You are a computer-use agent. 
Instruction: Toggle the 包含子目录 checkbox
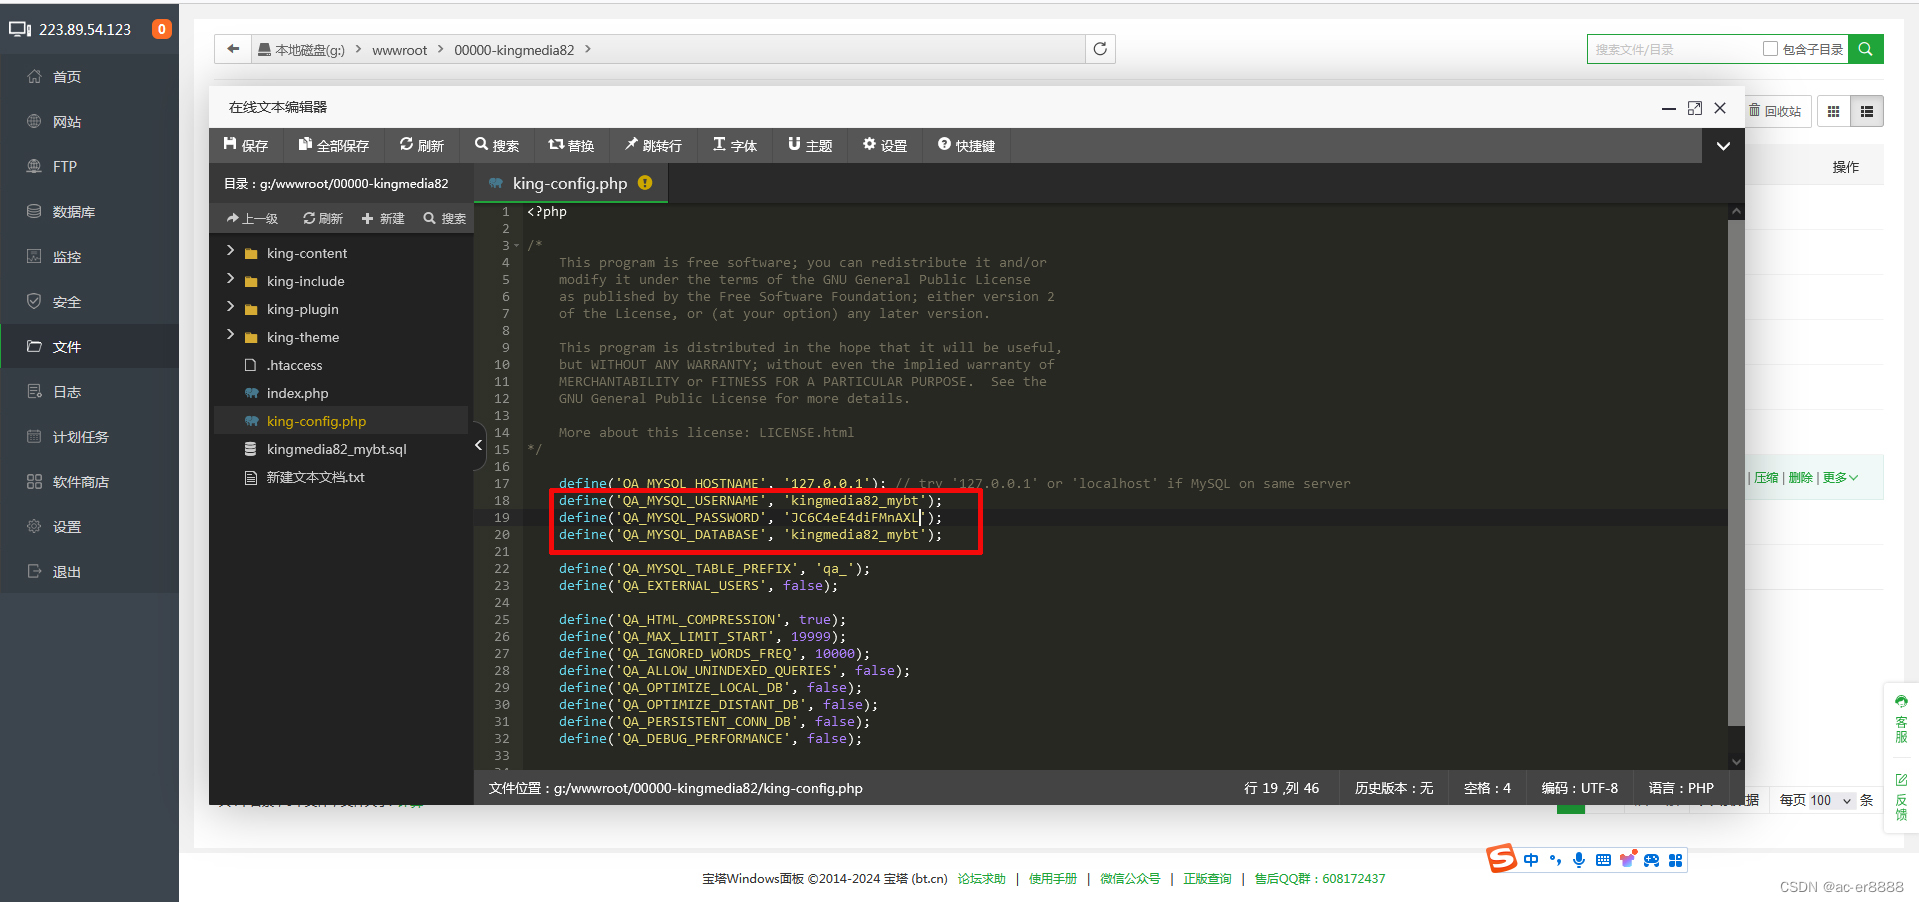point(1770,48)
